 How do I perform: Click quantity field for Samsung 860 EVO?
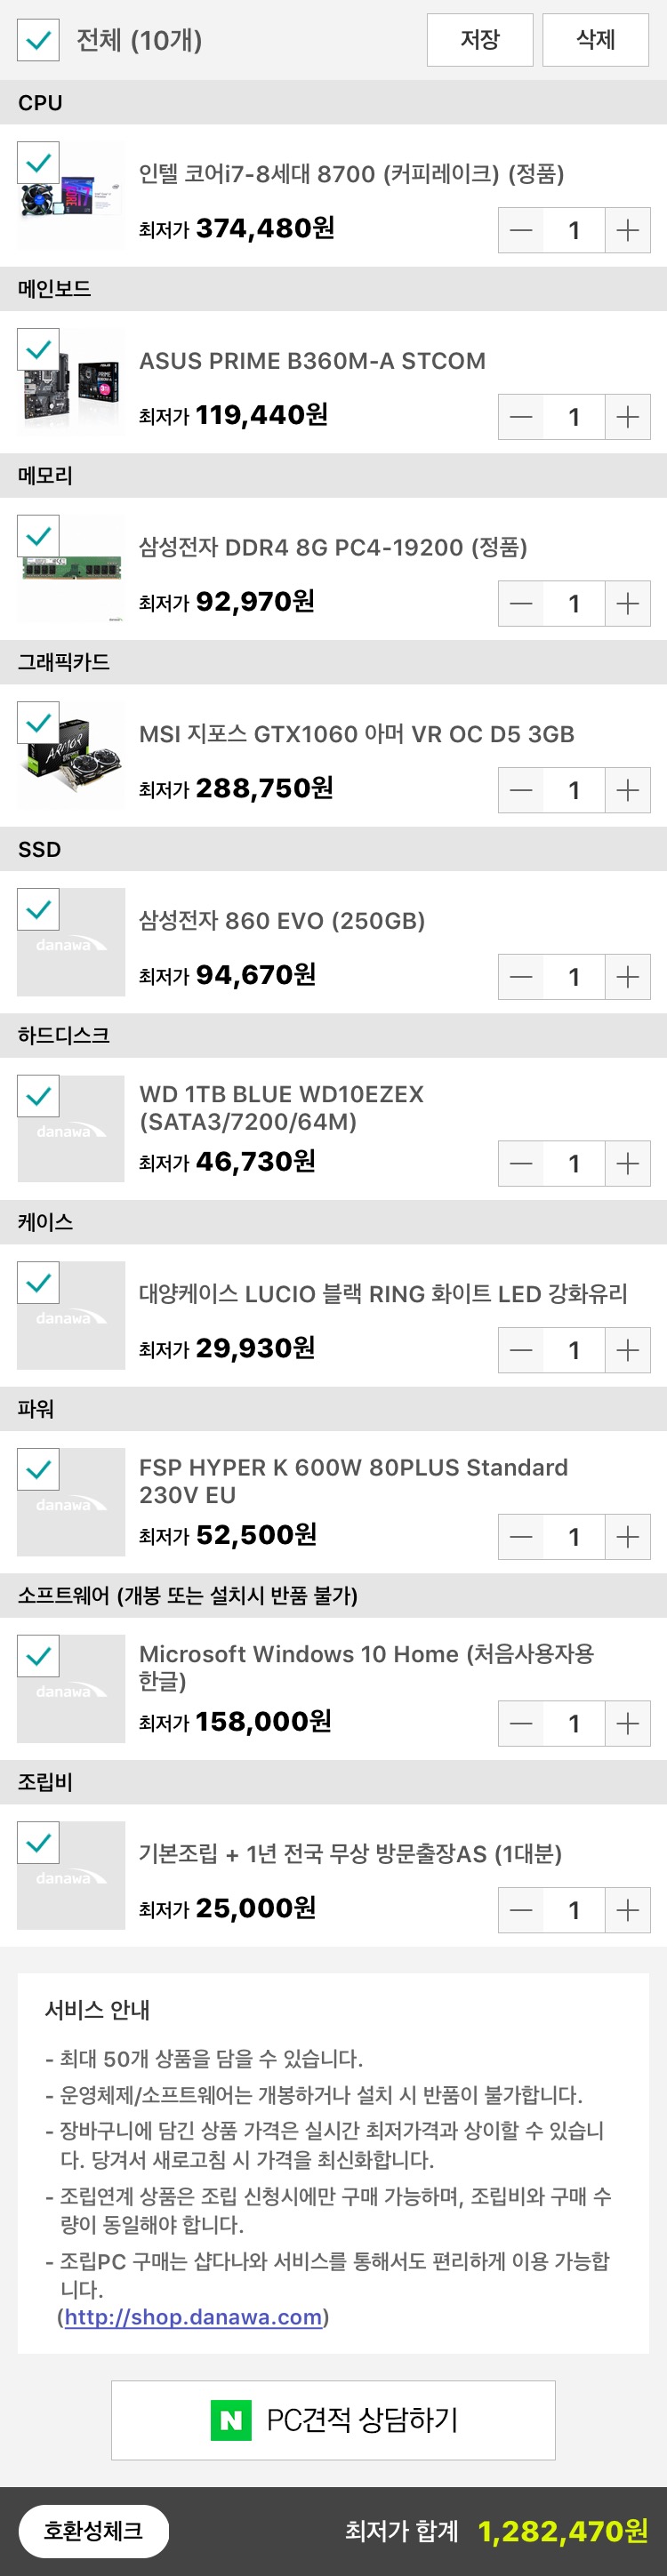574,977
